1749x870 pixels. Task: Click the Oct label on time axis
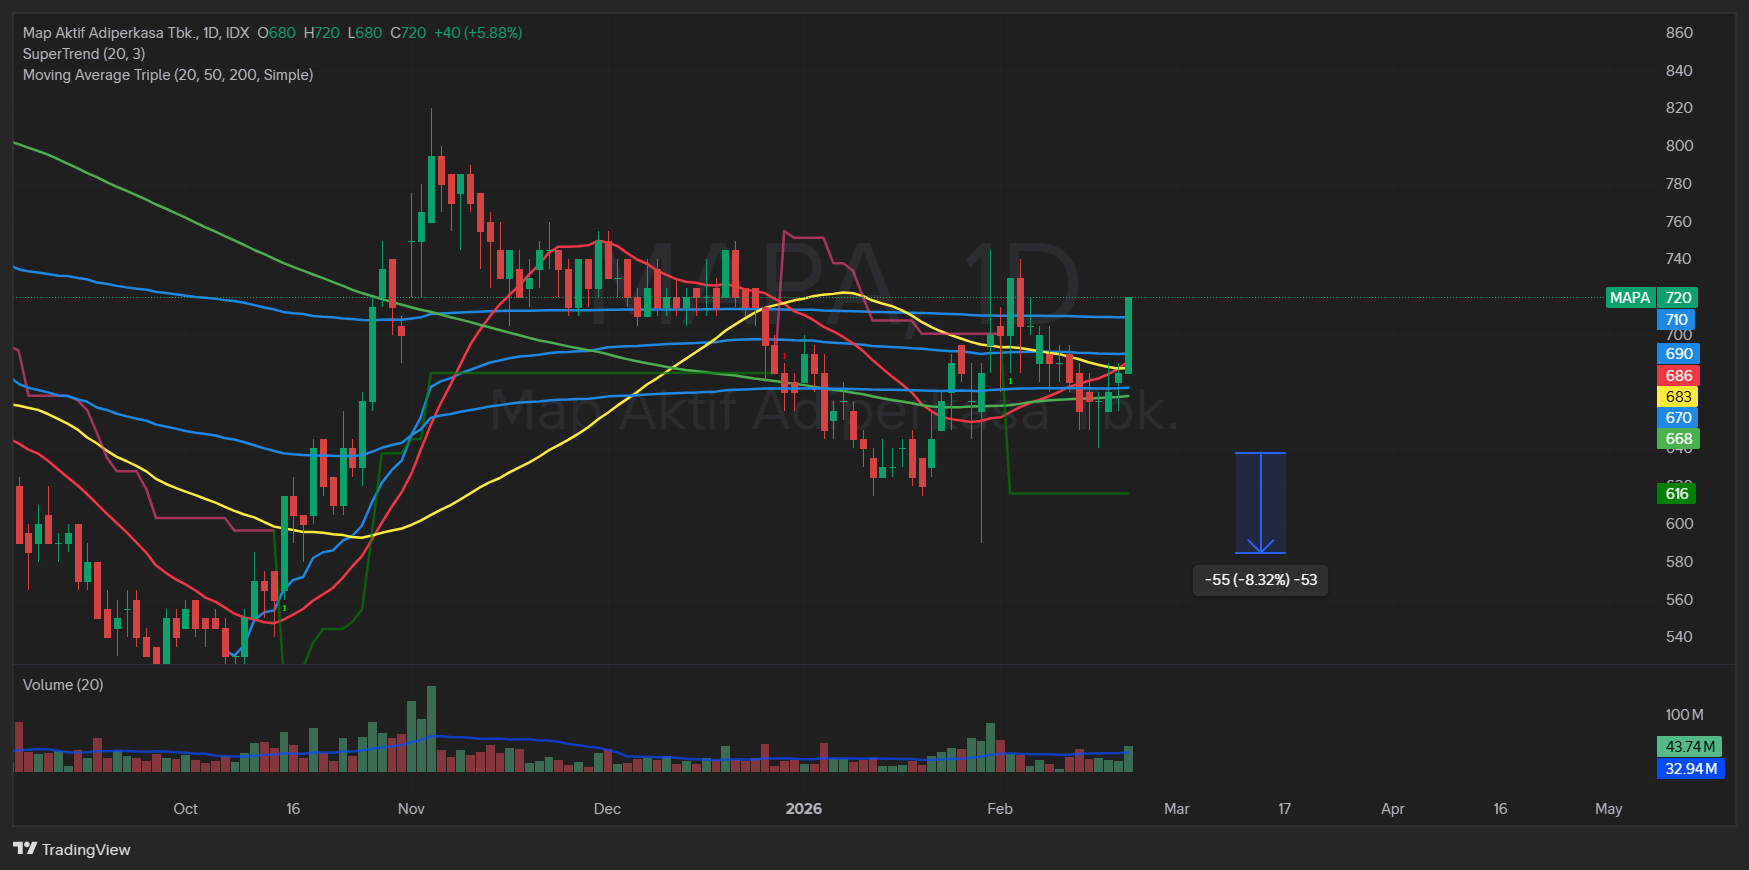coord(185,809)
